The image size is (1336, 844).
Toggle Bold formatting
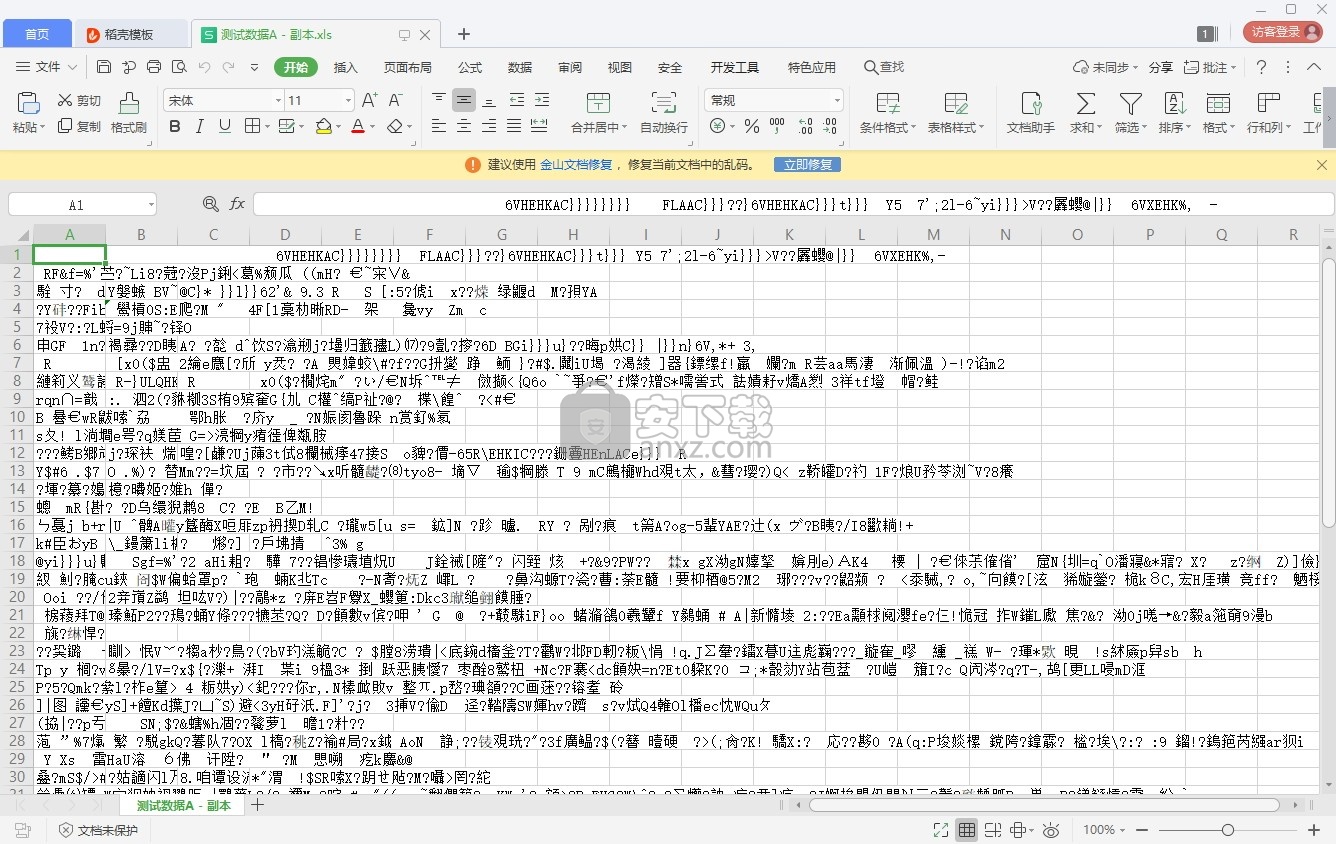coord(175,127)
